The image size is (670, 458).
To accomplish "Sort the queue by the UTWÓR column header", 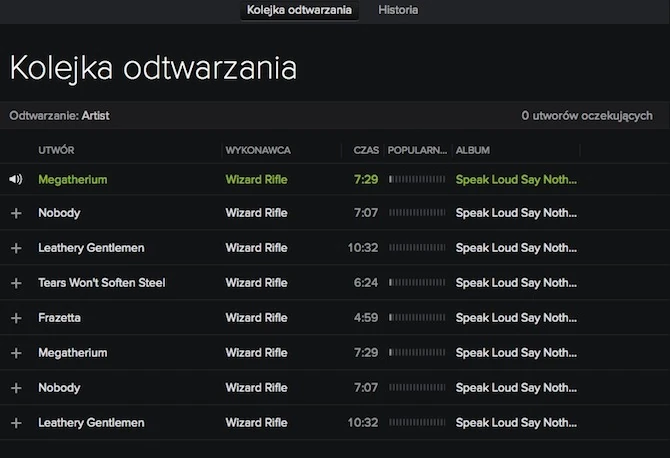I will [57, 150].
